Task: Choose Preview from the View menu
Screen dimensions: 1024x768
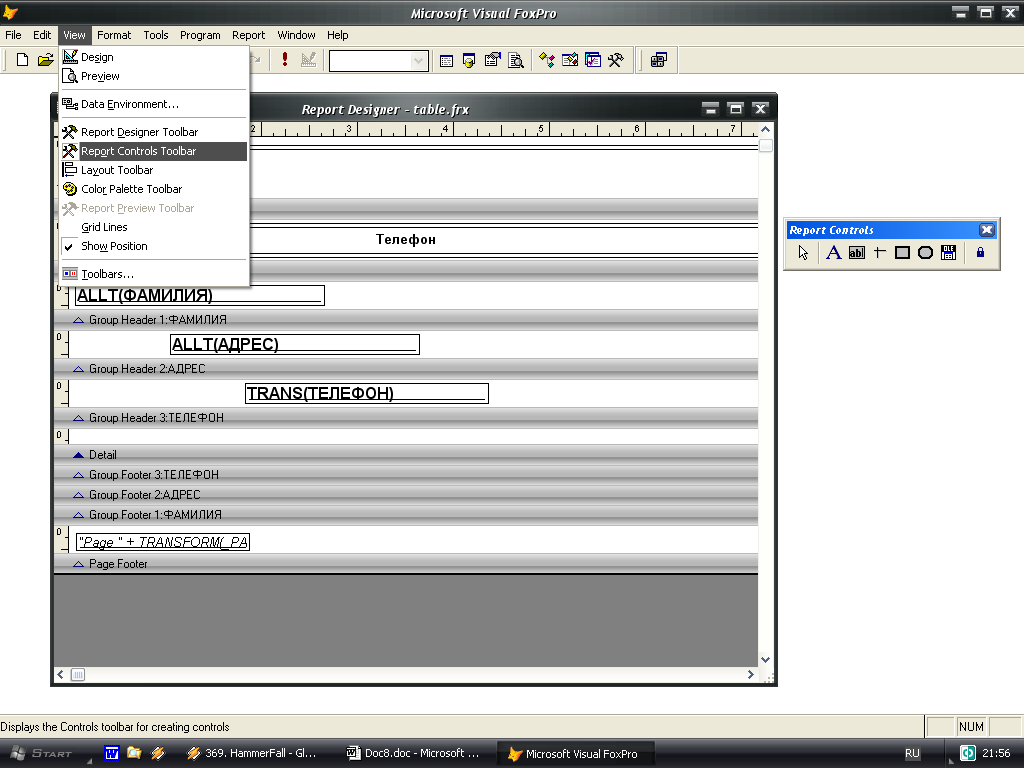Action: click(154, 76)
